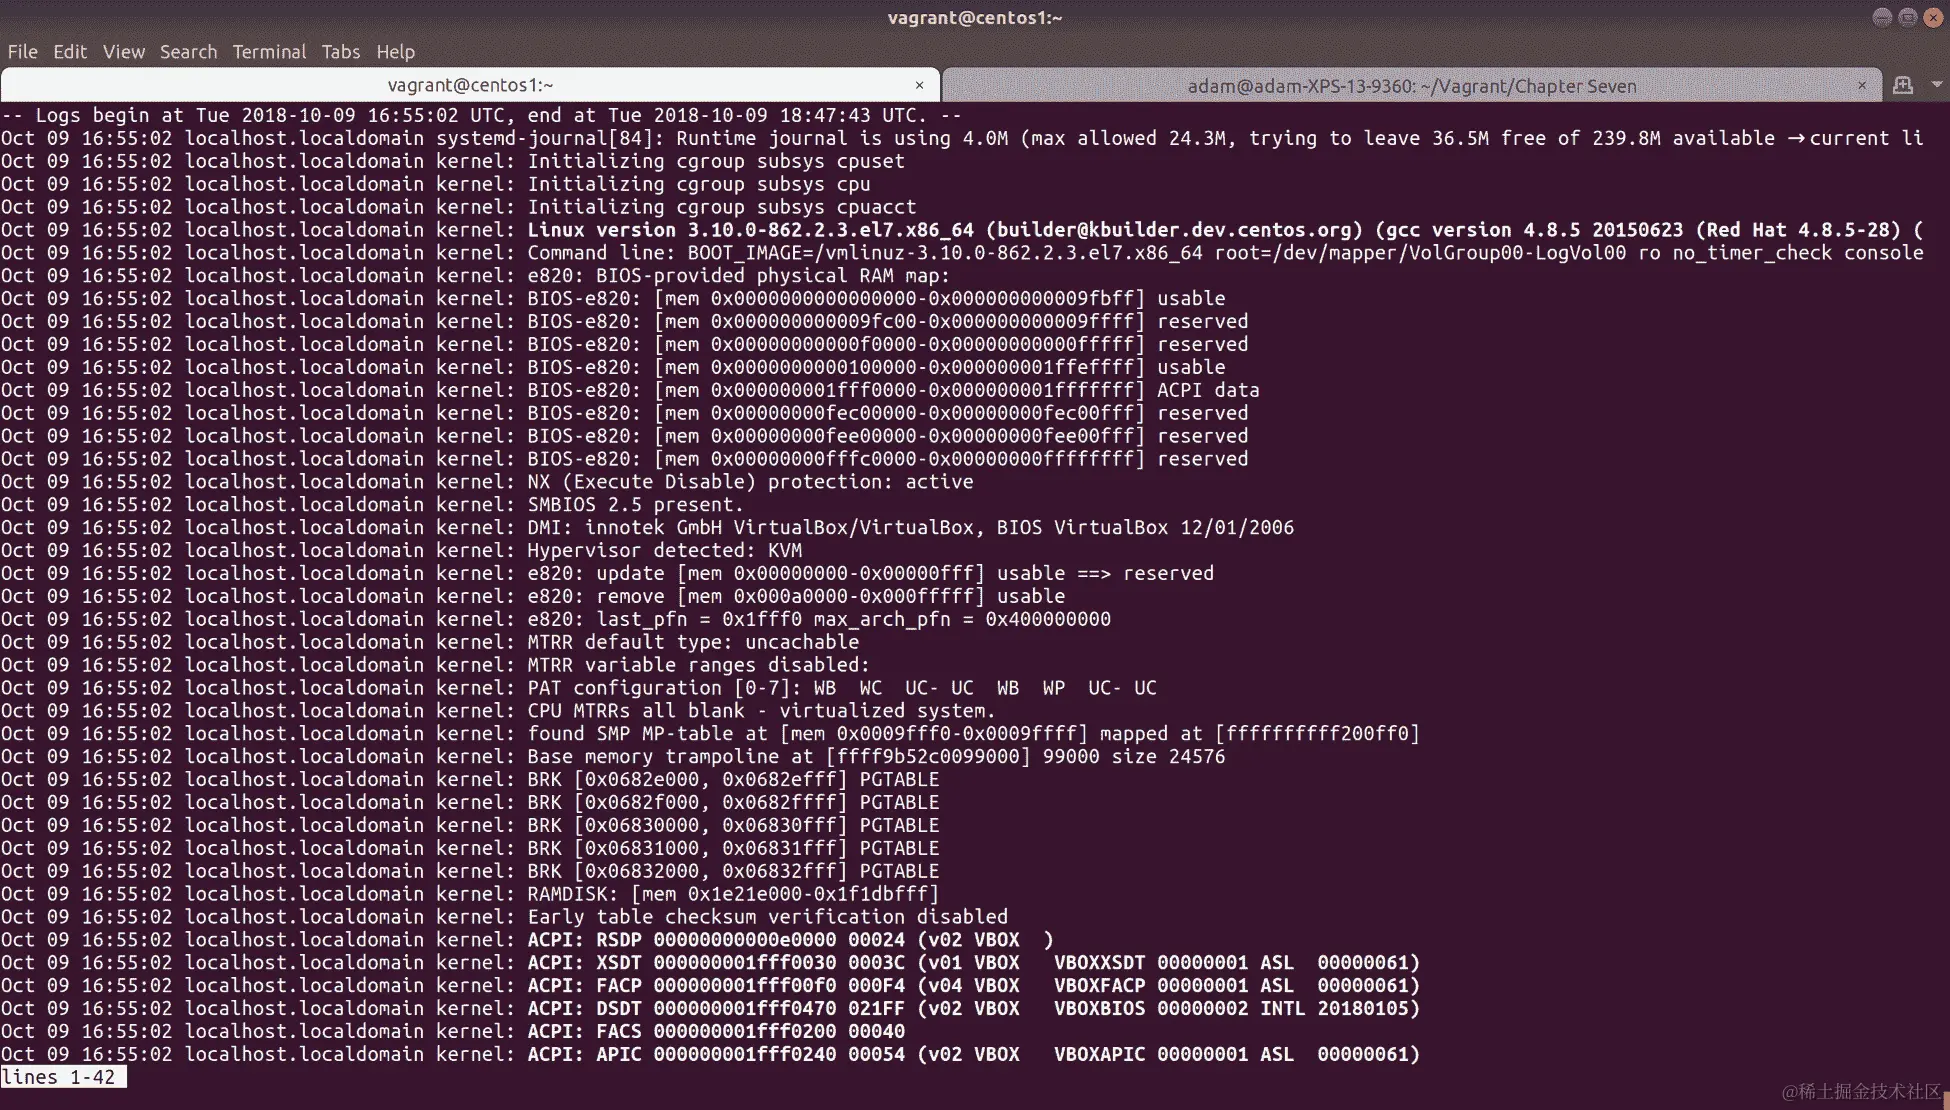The height and width of the screenshot is (1110, 1950).
Task: Close the adam@adam-XPS-13-9360 tab
Action: [1861, 86]
